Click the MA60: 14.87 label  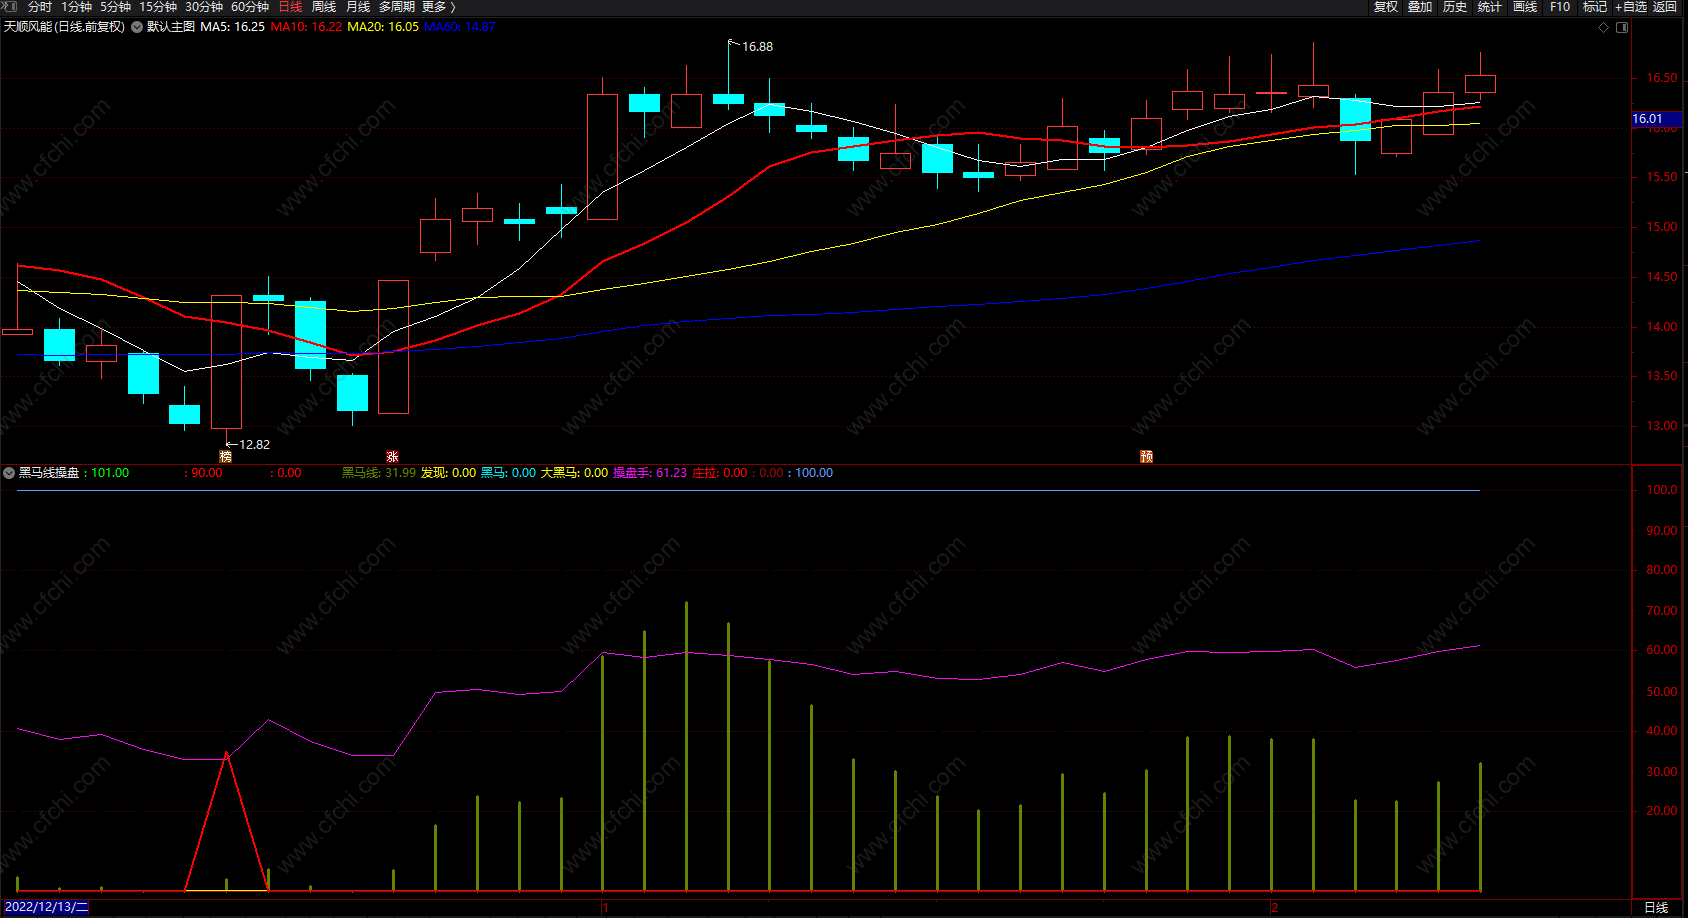460,27
